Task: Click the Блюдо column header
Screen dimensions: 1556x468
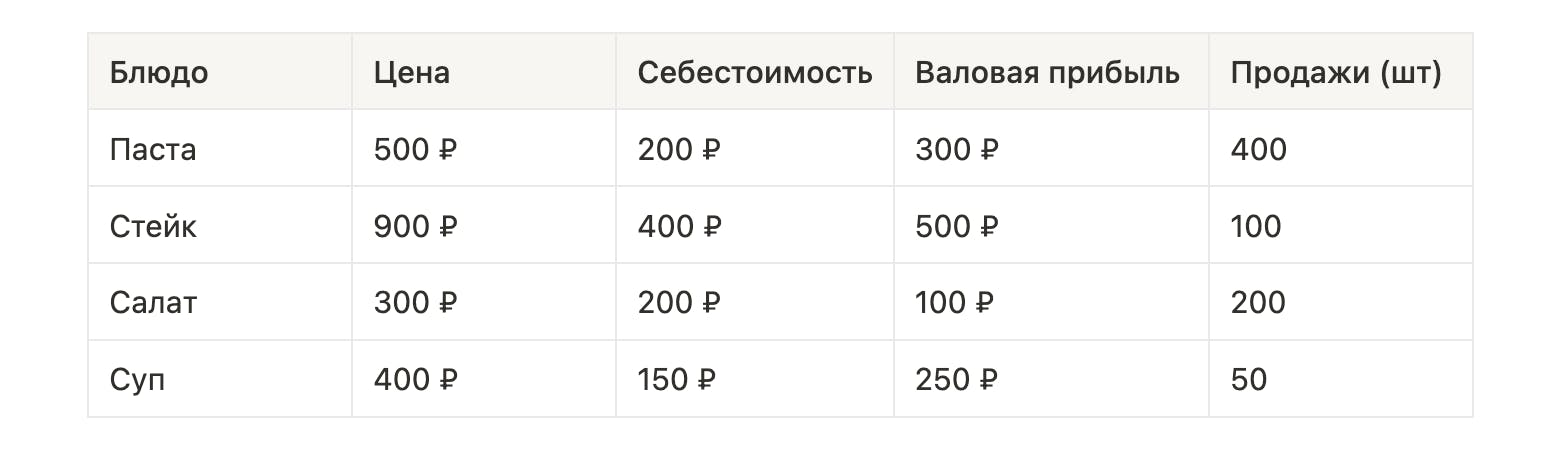Action: tap(159, 73)
